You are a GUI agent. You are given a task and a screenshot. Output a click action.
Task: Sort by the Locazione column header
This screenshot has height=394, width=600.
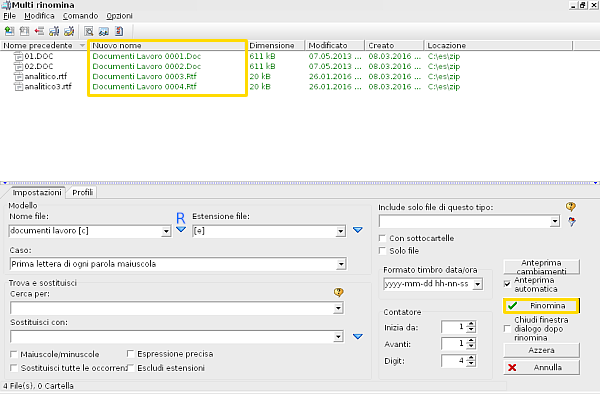pos(498,46)
